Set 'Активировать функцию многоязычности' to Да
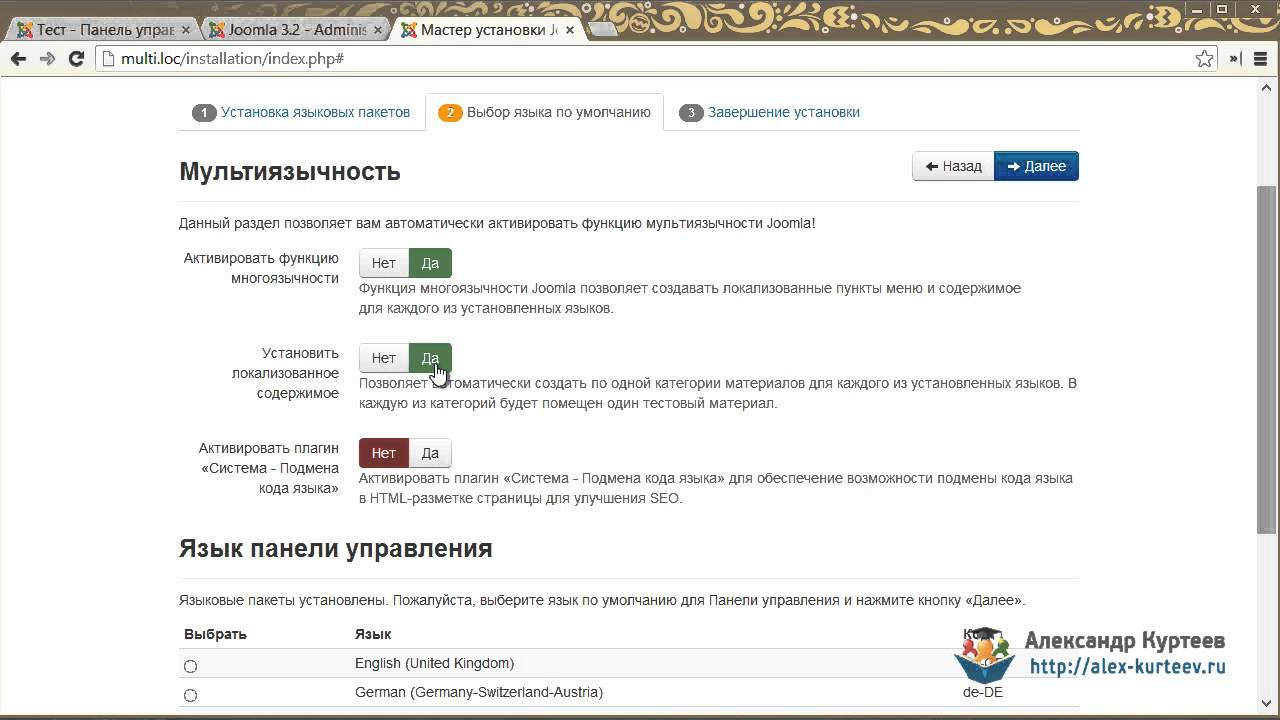The height and width of the screenshot is (720, 1280). coord(430,263)
